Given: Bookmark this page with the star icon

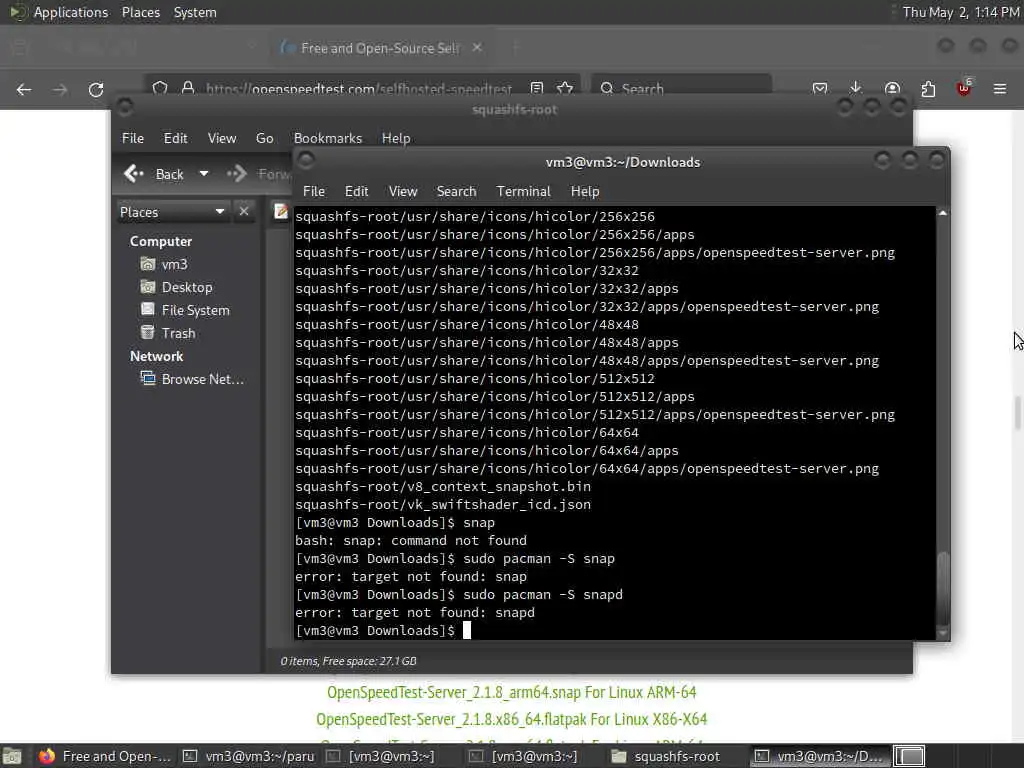Looking at the screenshot, I should [x=565, y=88].
